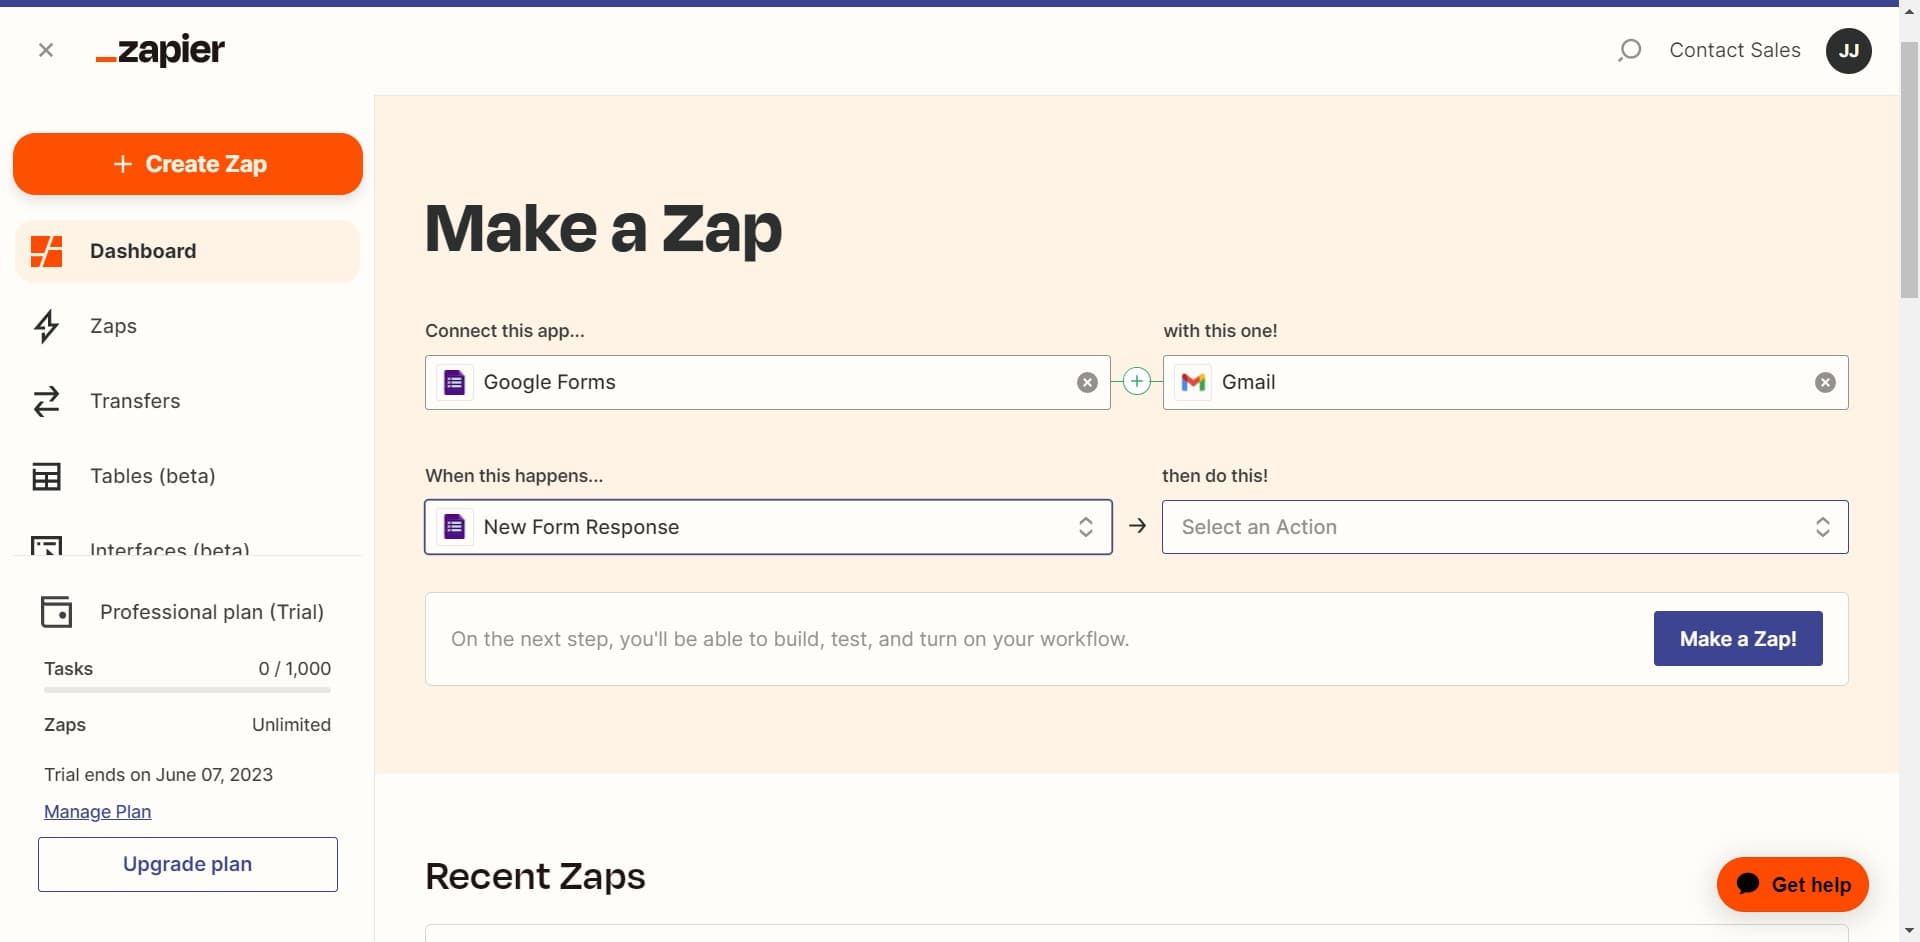Go to Dashboard in the sidebar
The image size is (1920, 942).
point(143,251)
